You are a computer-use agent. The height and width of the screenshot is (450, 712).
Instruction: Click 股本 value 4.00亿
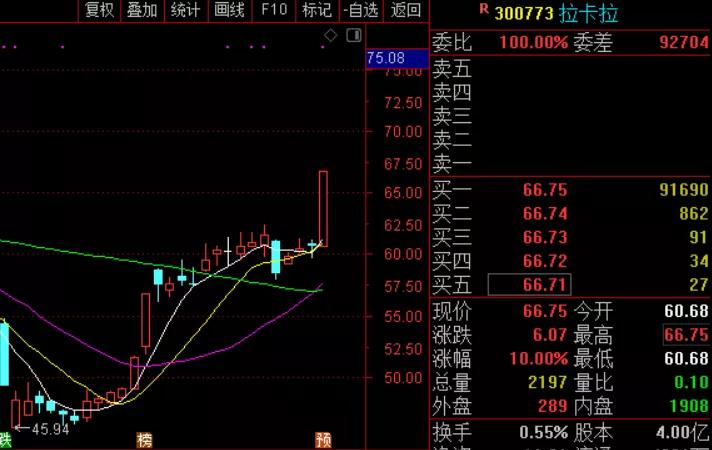coord(682,433)
